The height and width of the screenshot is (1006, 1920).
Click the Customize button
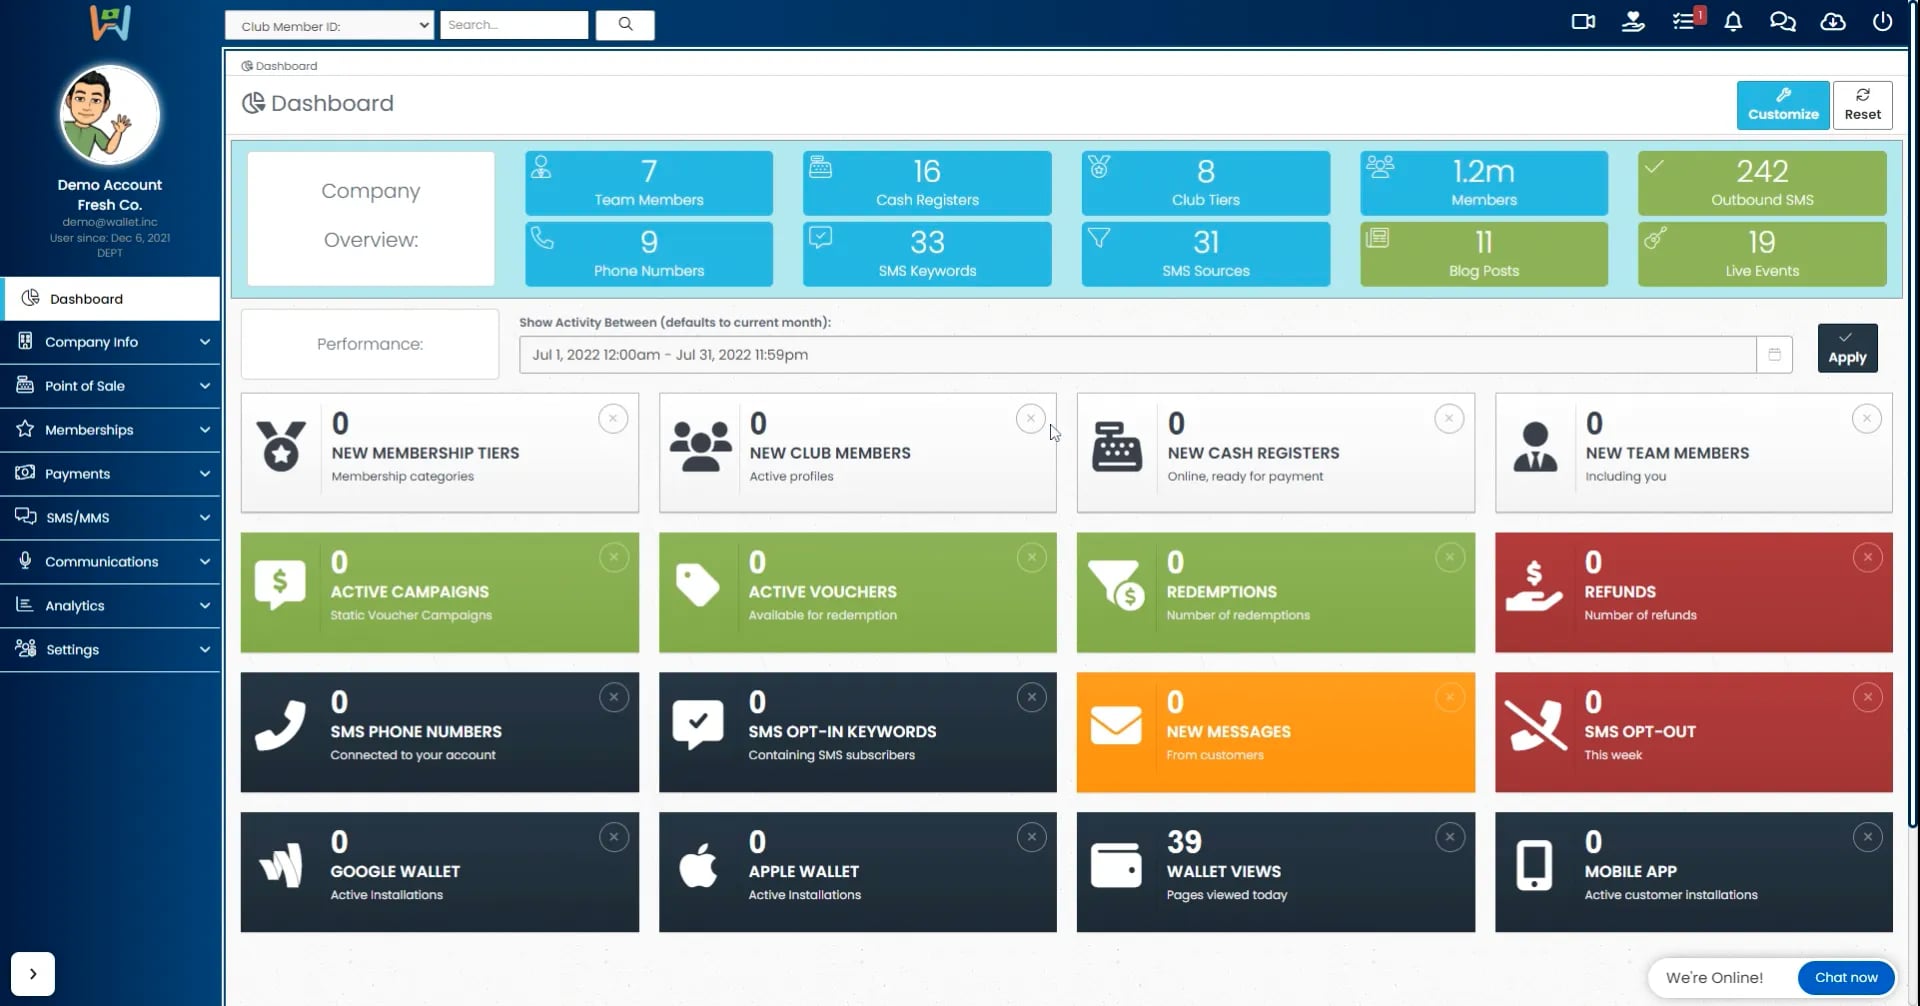[1783, 105]
